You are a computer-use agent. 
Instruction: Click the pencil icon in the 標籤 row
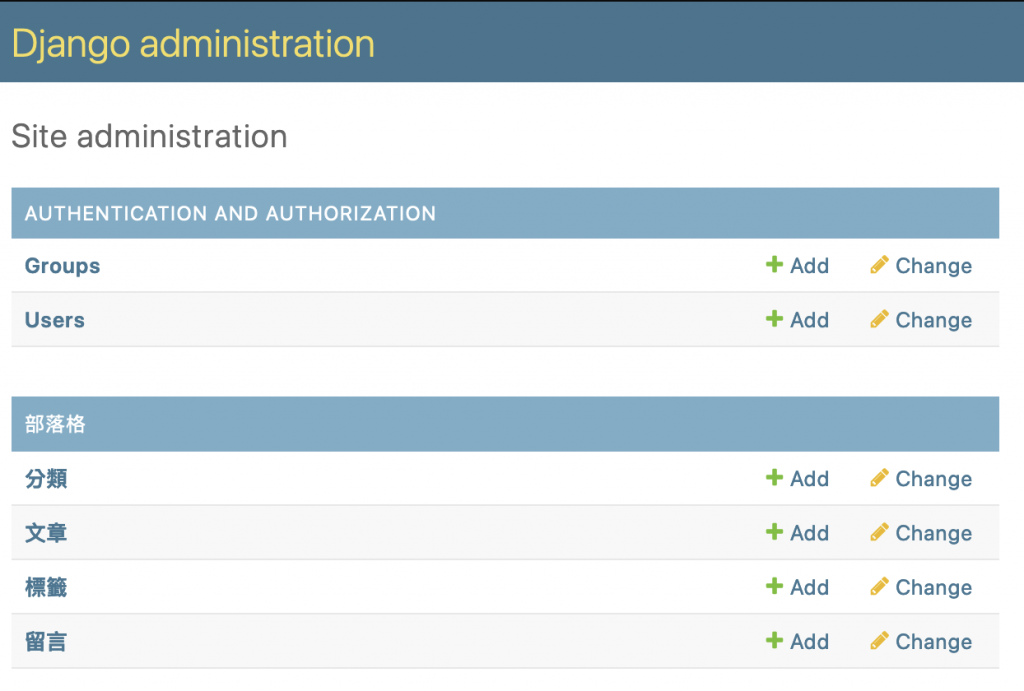879,586
